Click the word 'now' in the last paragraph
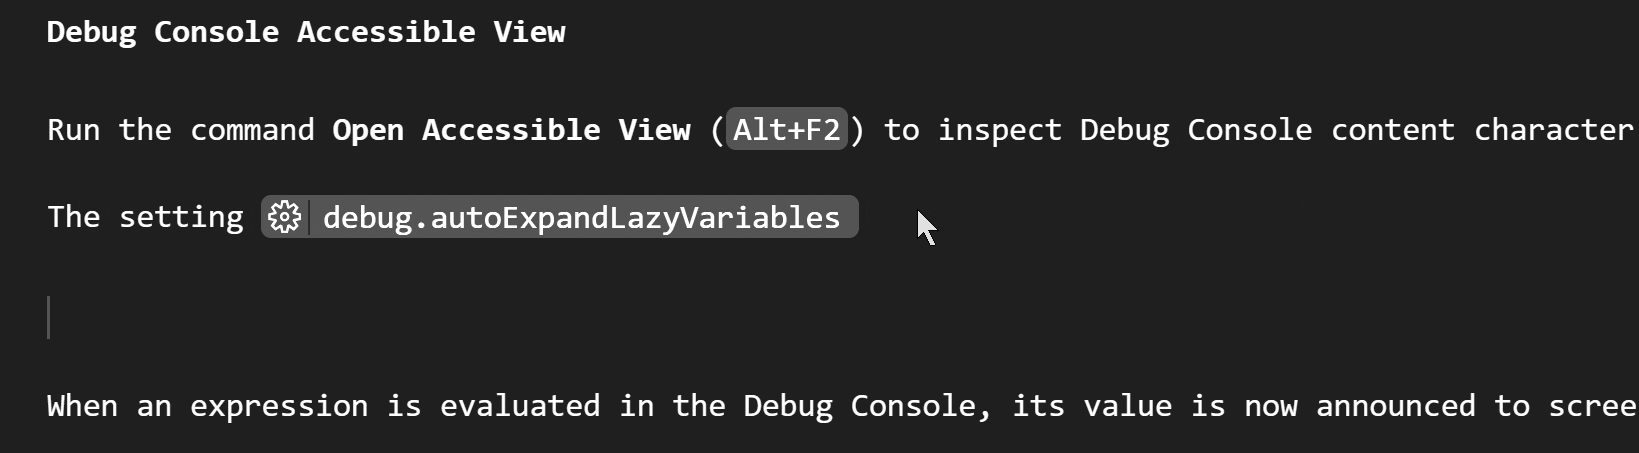This screenshot has width=1639, height=453. 1270,406
